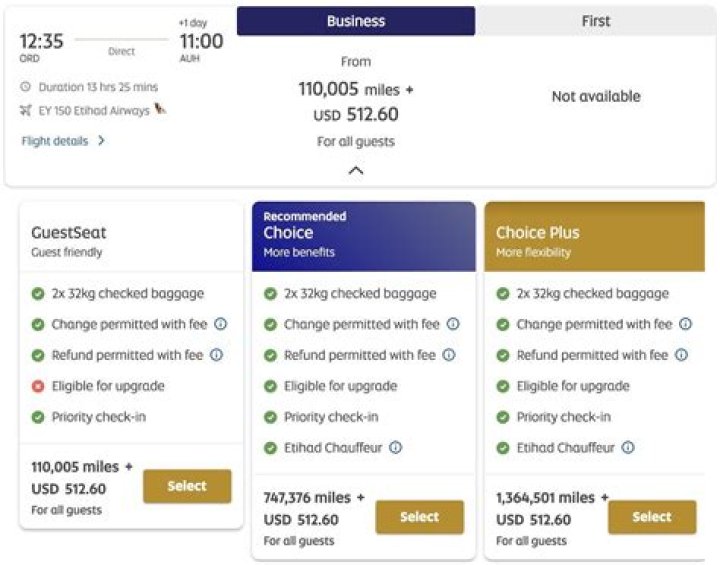The image size is (720, 565).
Task: Switch to the First cabin tab
Action: [596, 21]
